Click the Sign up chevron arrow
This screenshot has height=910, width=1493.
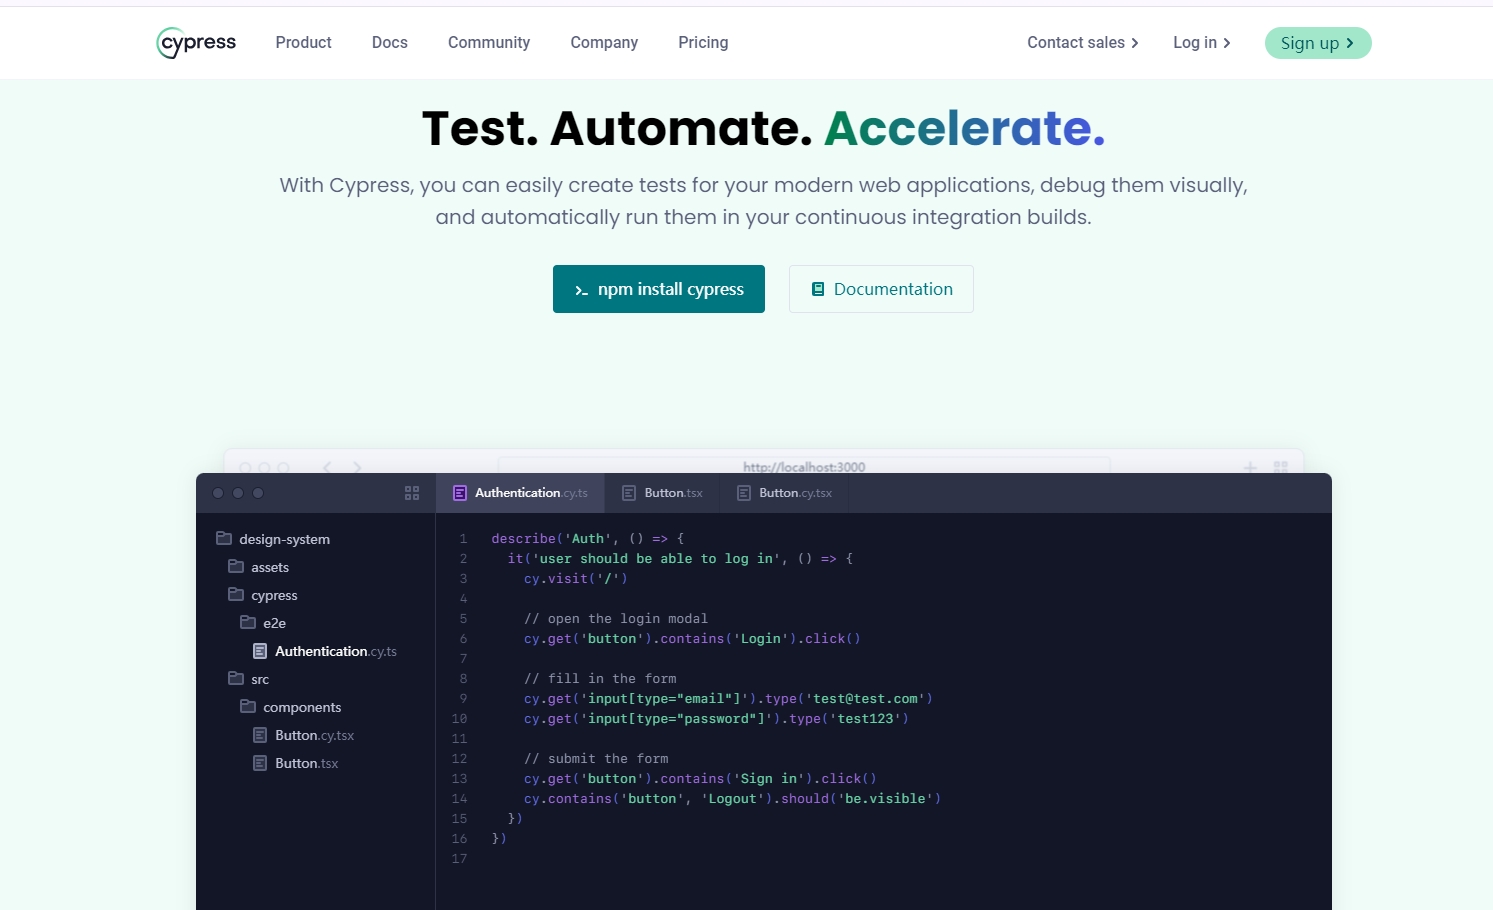click(1350, 43)
